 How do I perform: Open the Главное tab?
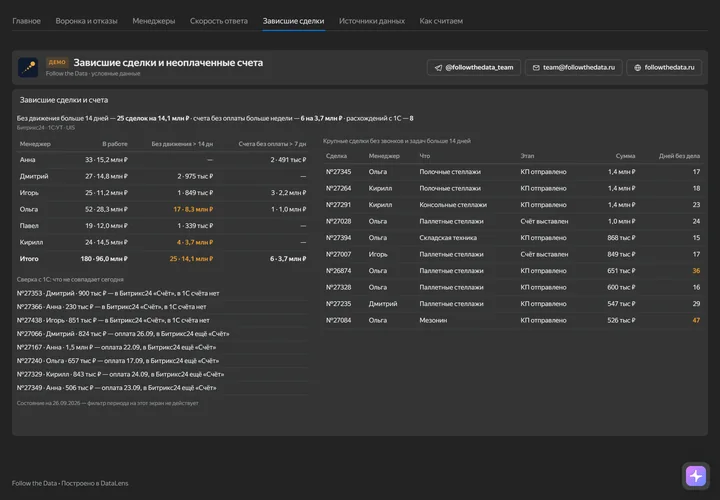(26, 21)
